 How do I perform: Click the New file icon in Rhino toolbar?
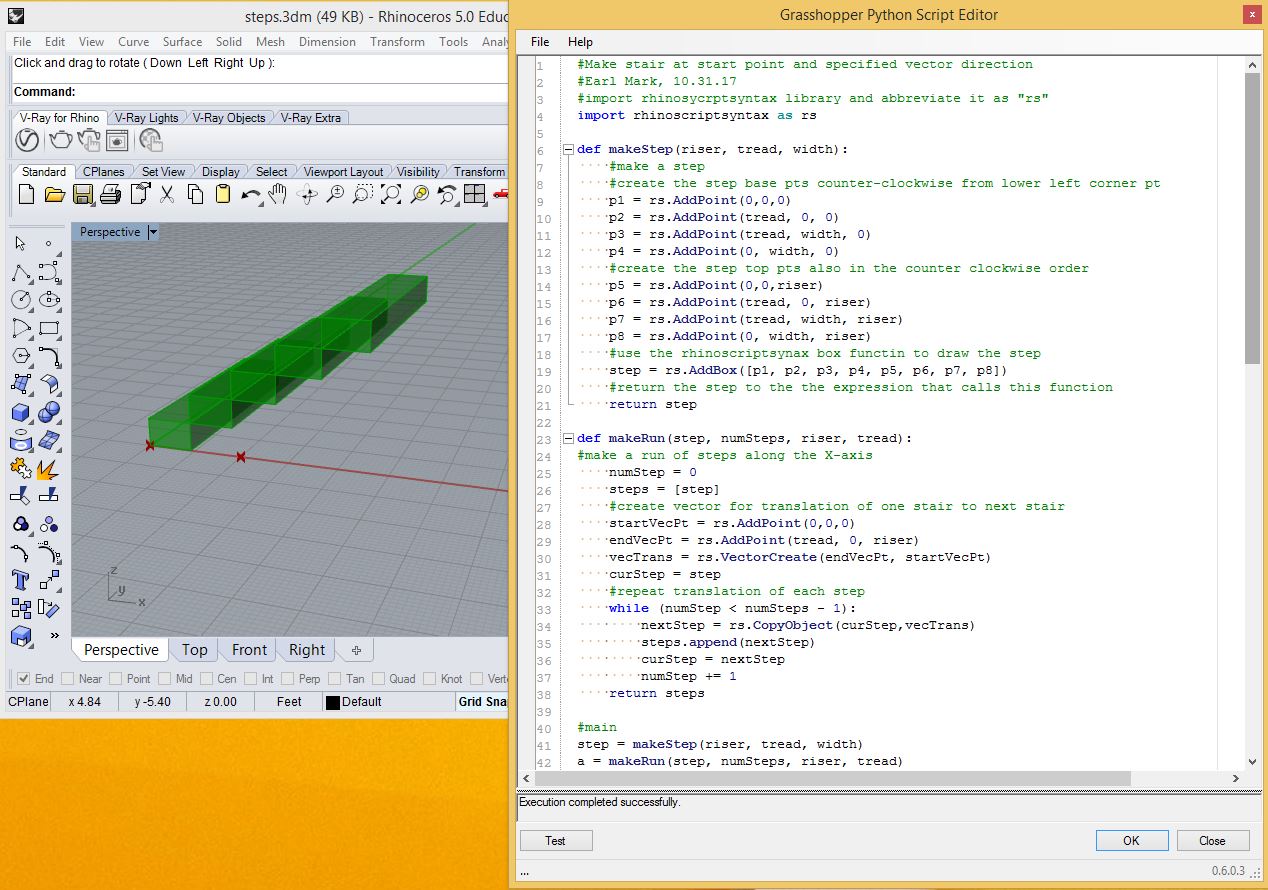pos(26,194)
